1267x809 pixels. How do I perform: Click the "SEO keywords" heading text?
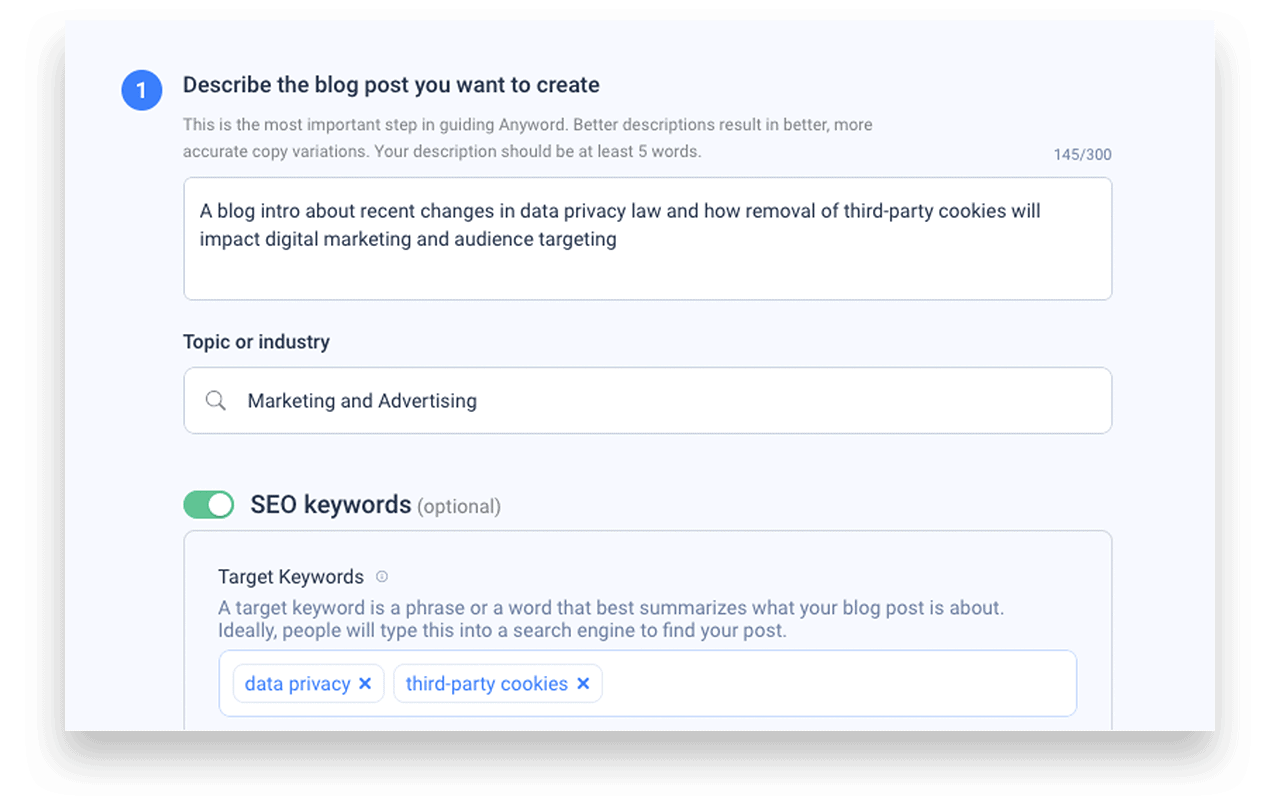tap(330, 505)
